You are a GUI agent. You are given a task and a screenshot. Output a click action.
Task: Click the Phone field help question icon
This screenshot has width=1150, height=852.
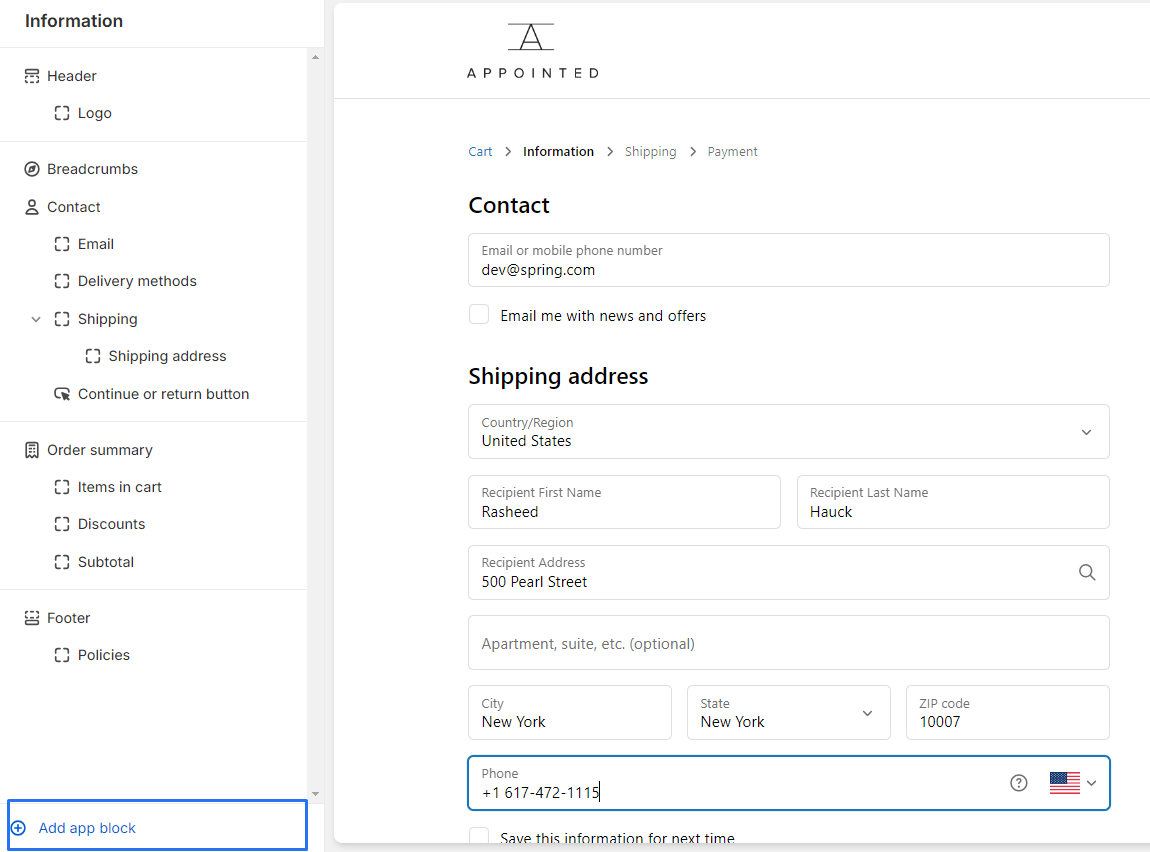(x=1018, y=783)
